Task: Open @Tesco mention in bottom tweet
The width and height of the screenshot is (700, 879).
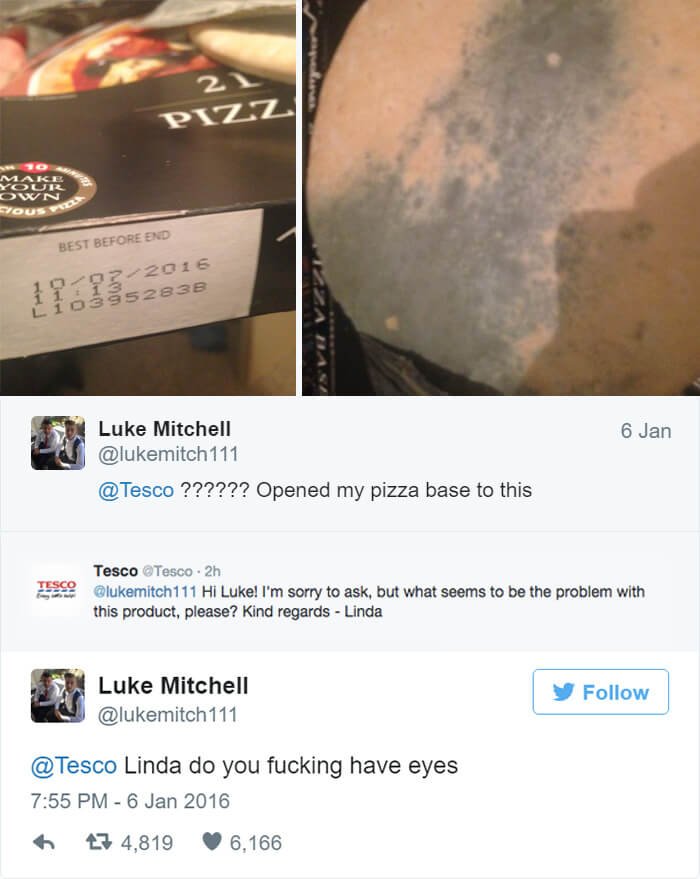Action: 74,766
